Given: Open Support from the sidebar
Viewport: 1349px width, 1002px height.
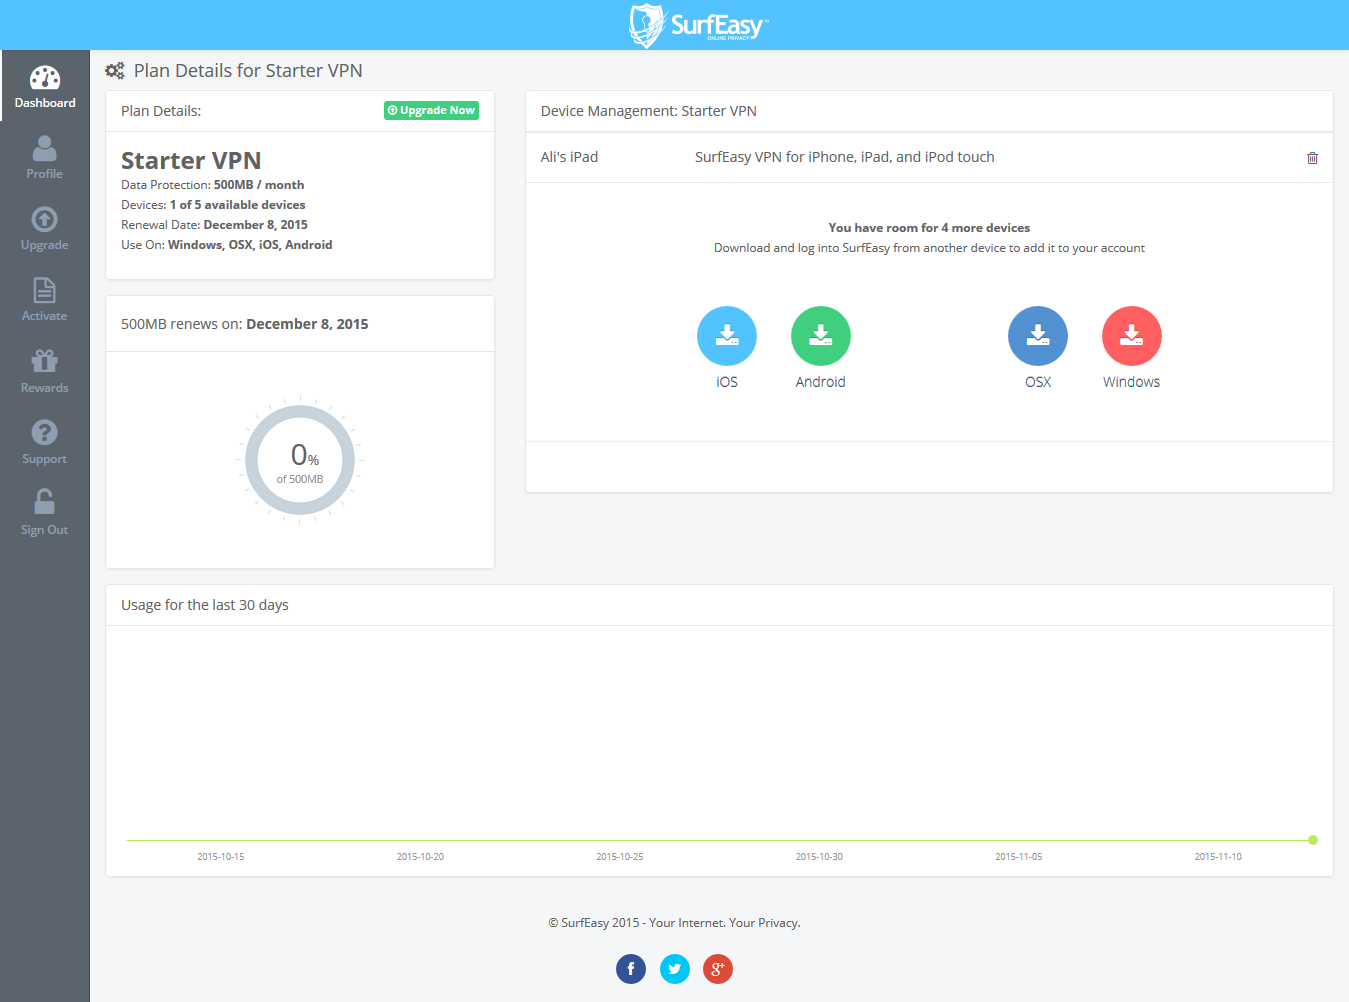Looking at the screenshot, I should coord(45,442).
